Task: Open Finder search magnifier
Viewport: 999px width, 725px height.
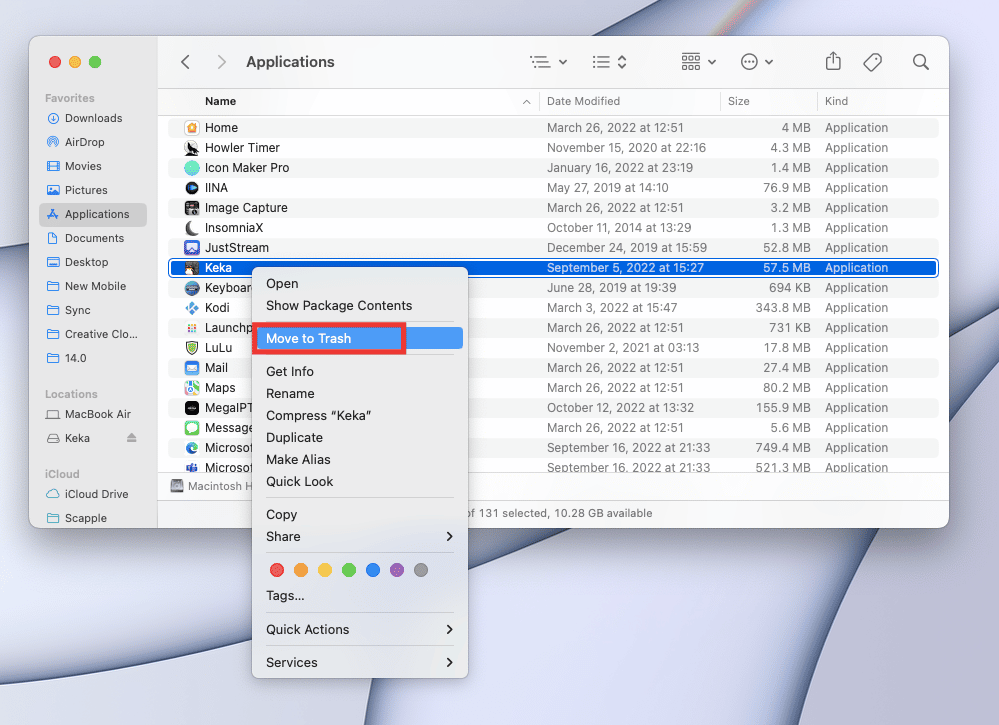Action: pos(921,62)
